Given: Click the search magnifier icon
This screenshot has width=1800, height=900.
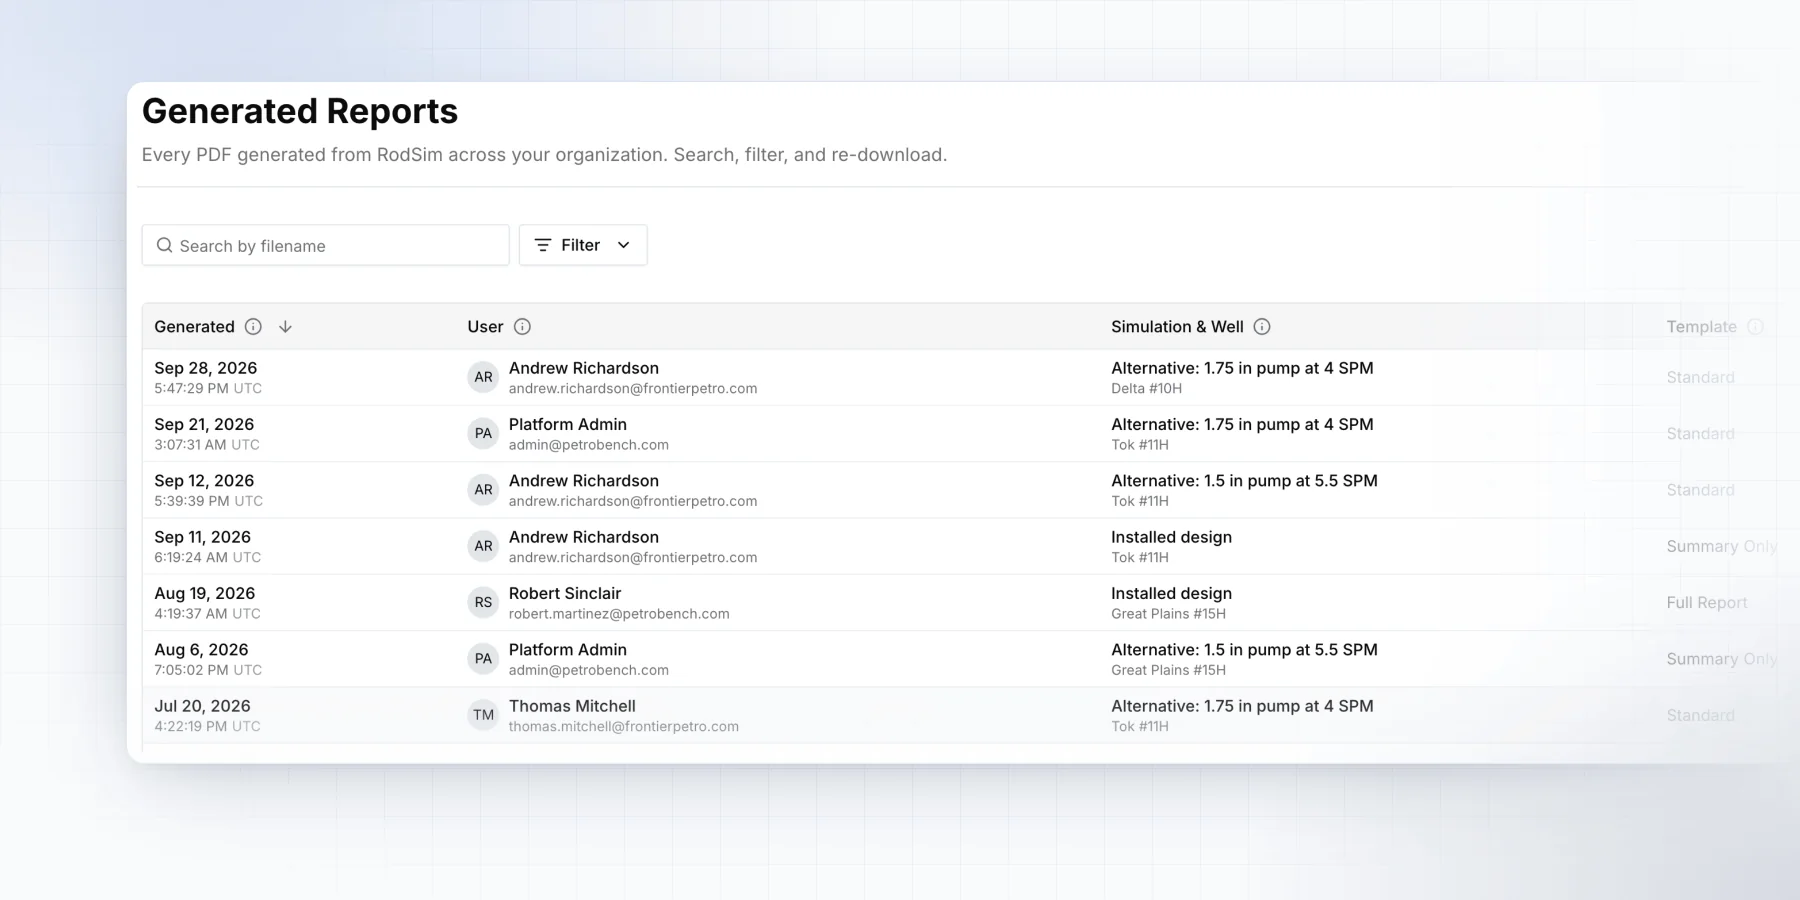Looking at the screenshot, I should pos(165,245).
